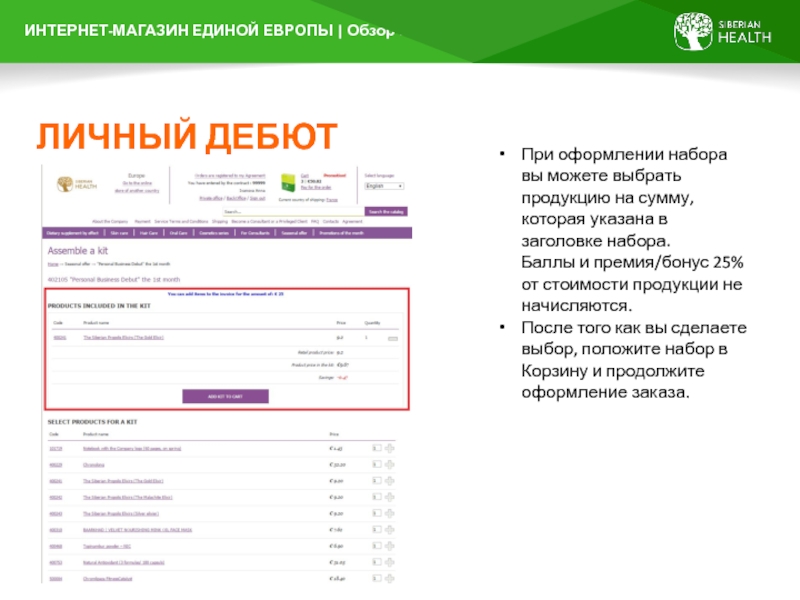800x600 pixels.
Task: Click the current country of shipping link
Action: tap(332, 200)
